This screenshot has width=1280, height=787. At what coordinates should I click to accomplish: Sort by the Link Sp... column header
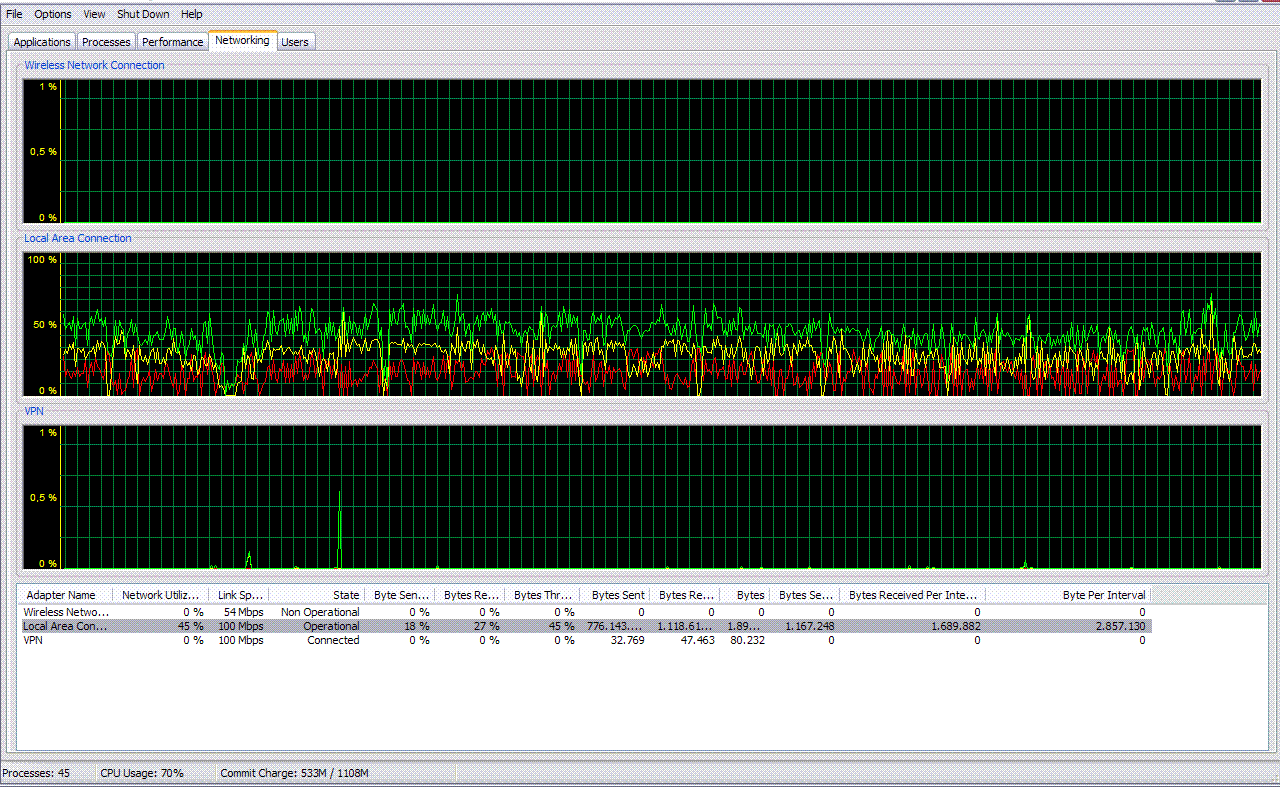[238, 595]
